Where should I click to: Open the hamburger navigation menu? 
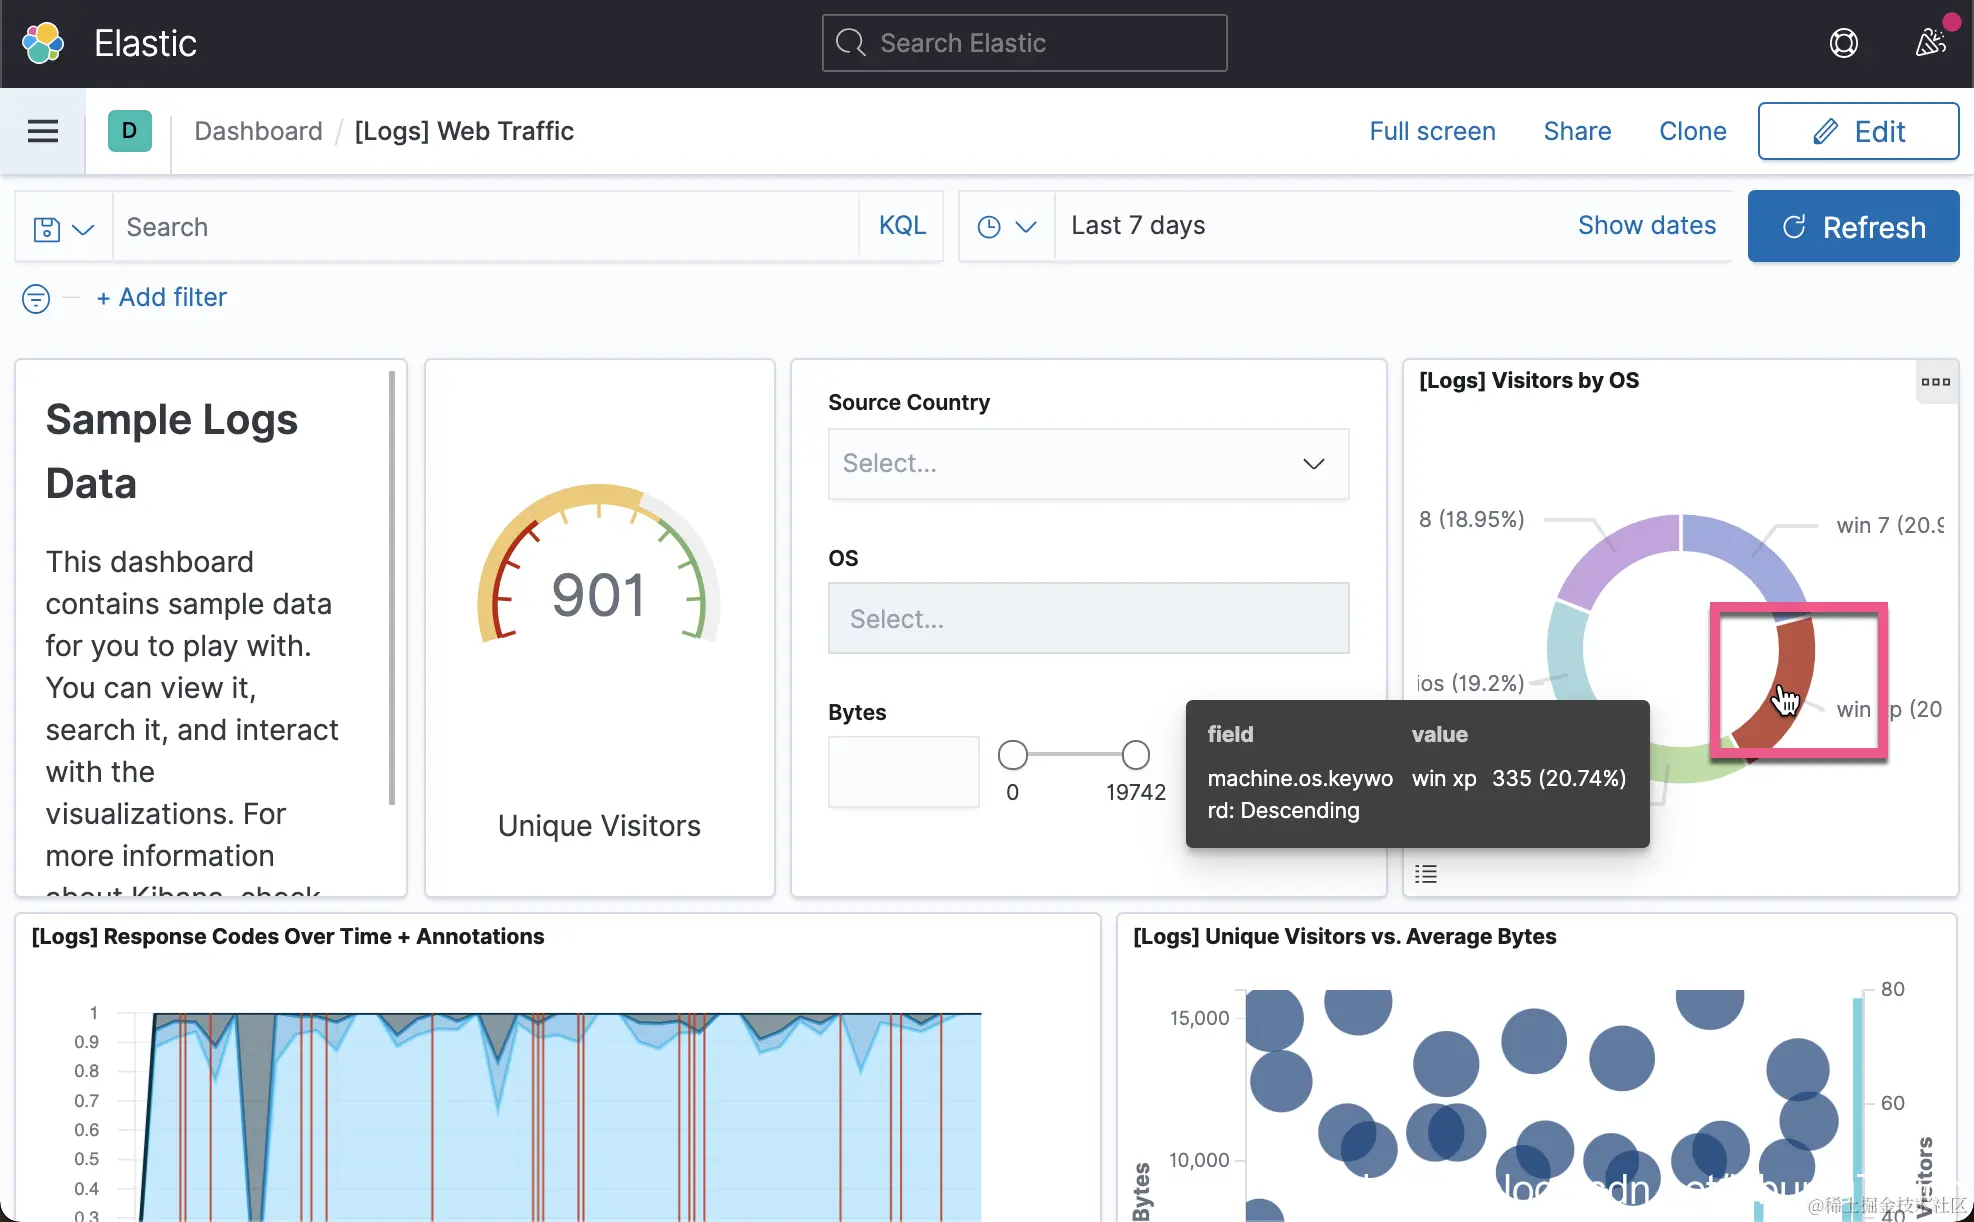coord(42,131)
